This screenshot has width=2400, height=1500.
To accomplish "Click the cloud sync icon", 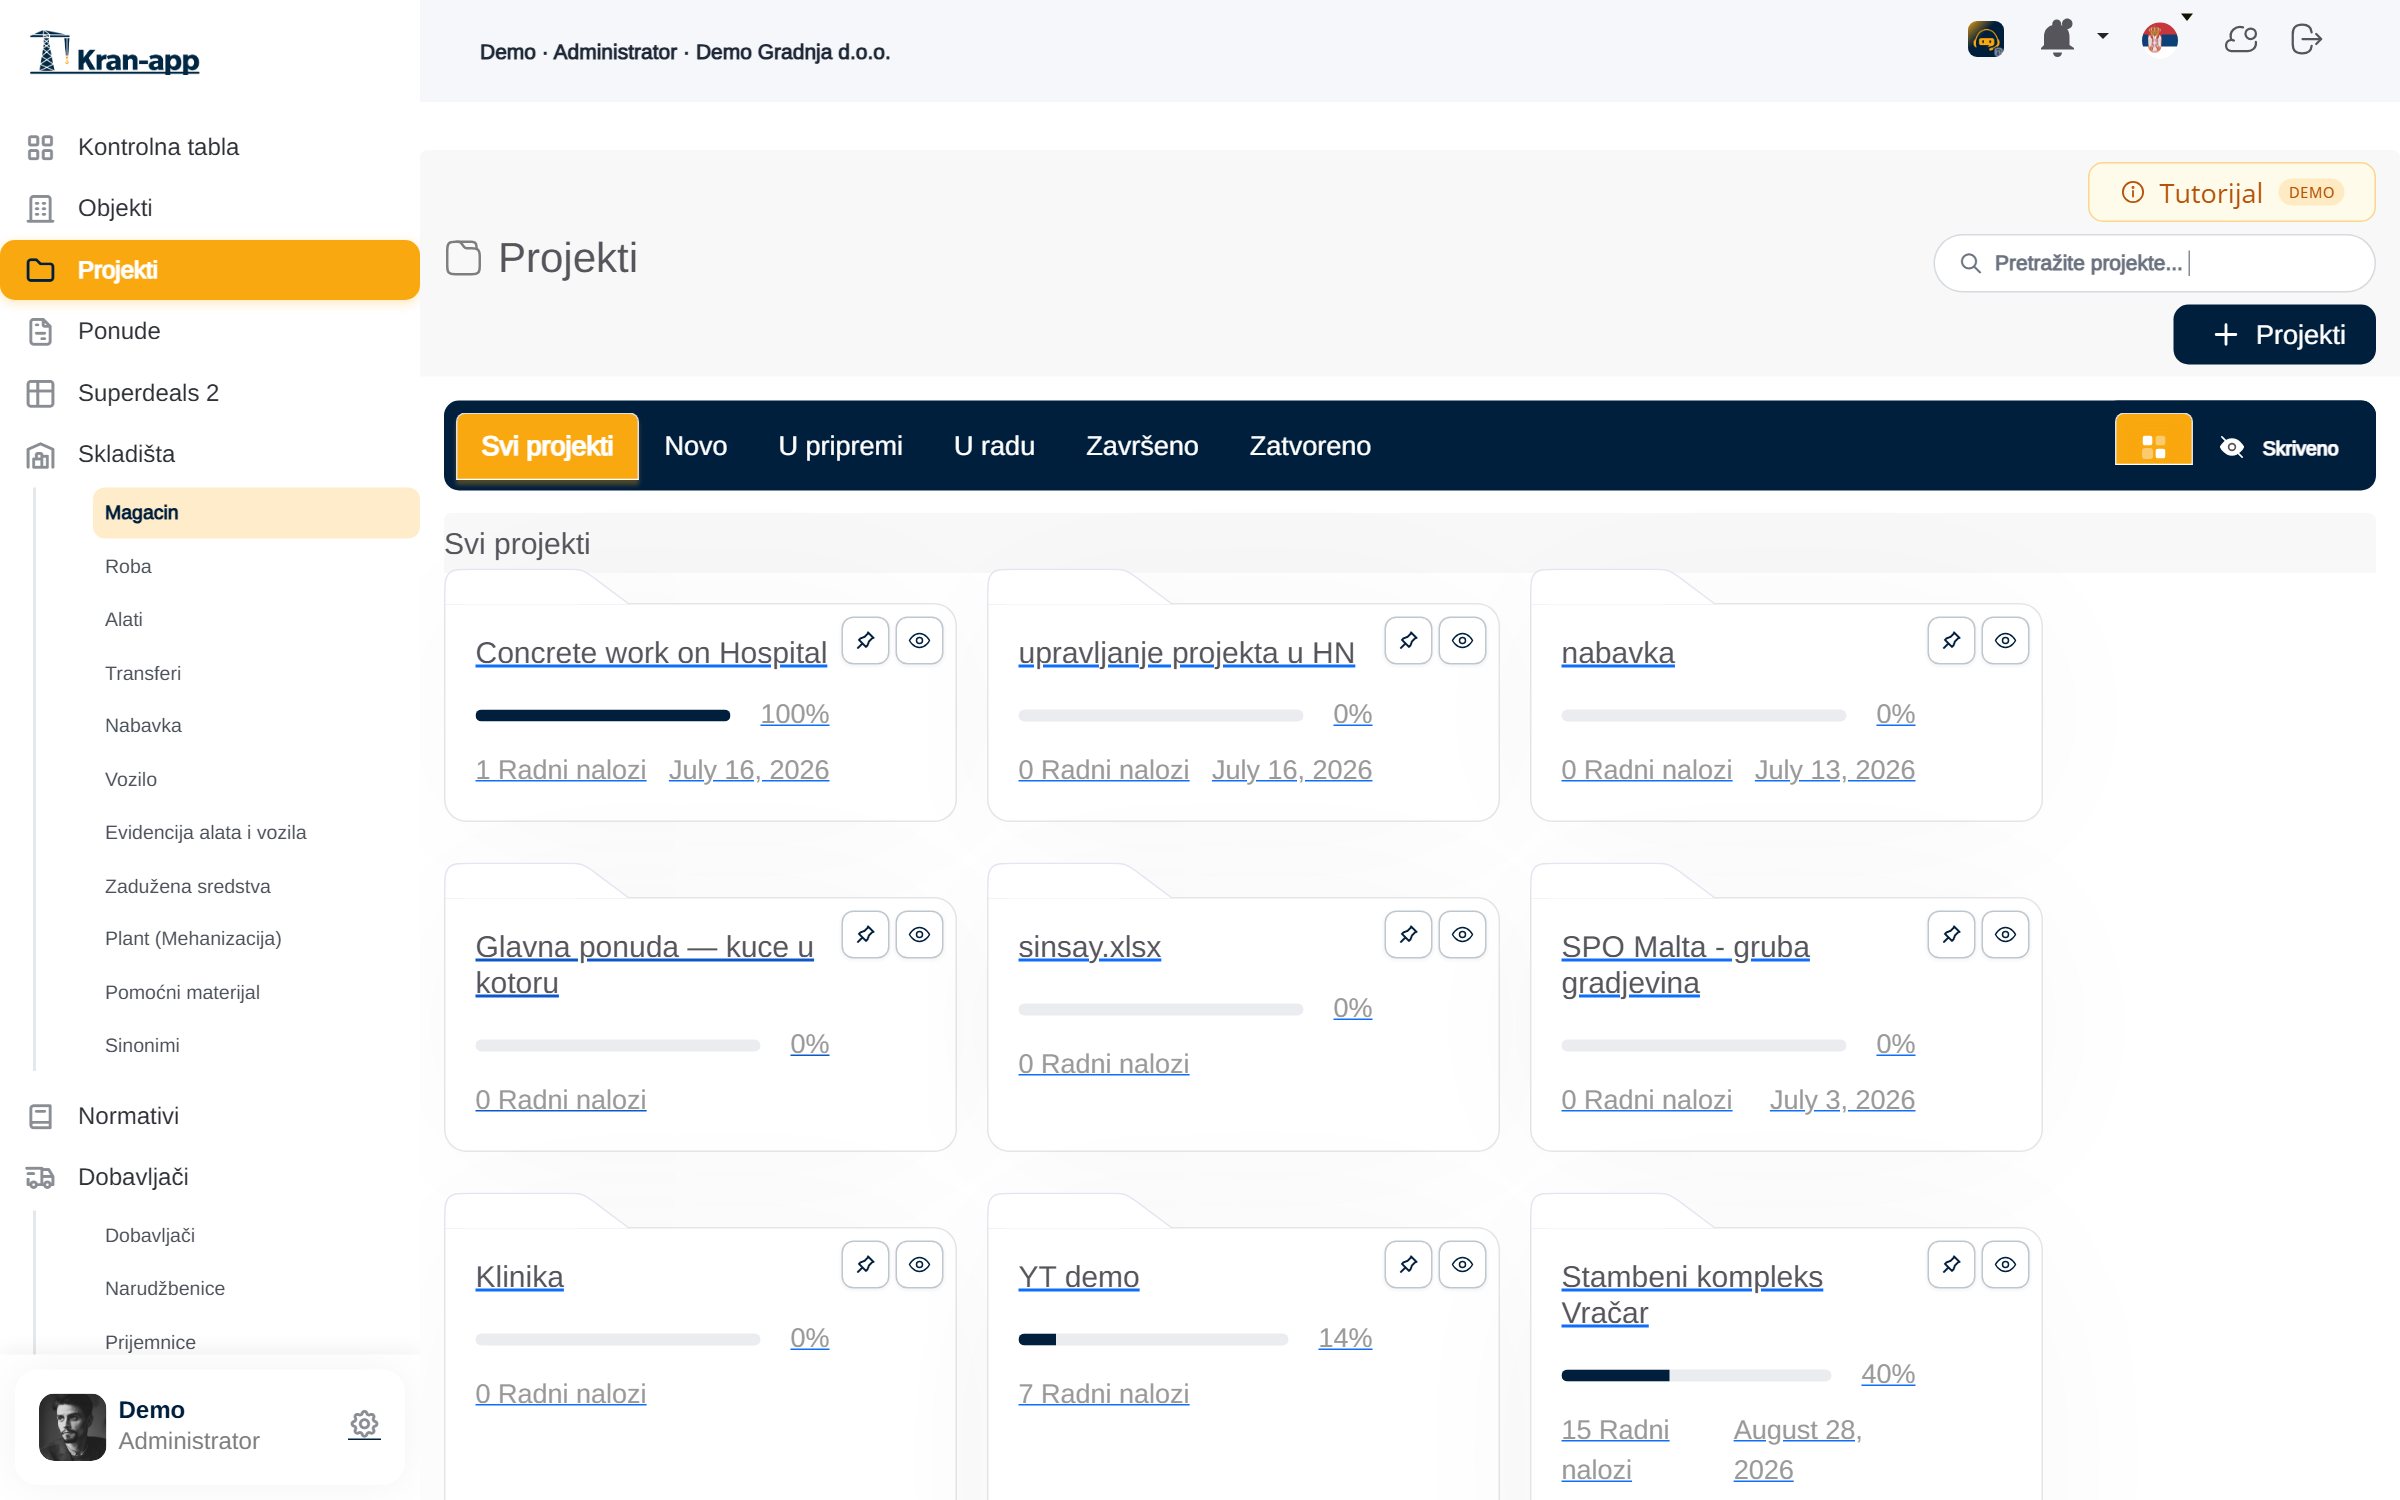I will [2240, 40].
